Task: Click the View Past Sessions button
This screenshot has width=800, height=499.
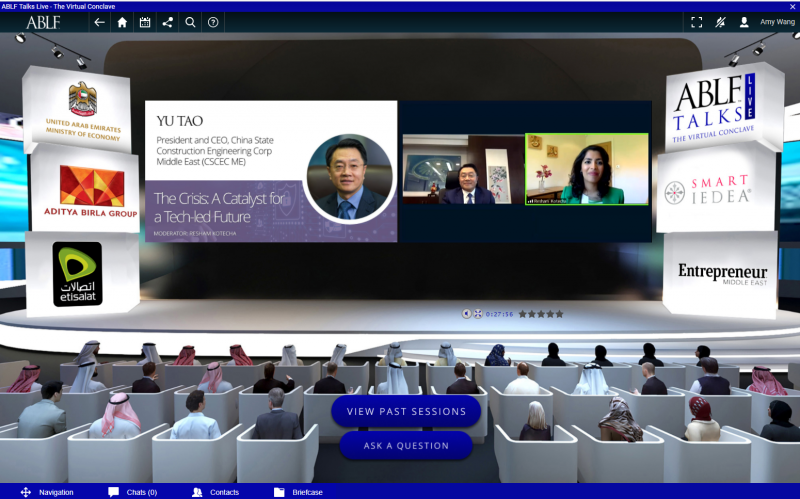Action: tap(406, 411)
